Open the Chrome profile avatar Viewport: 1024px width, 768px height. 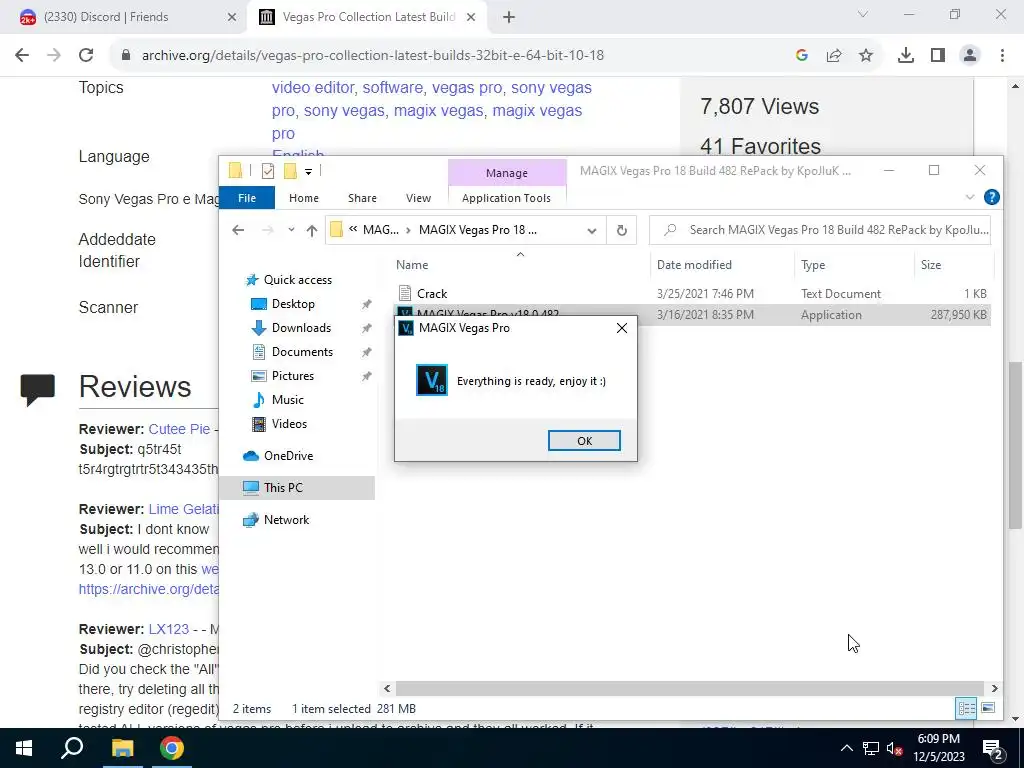point(970,56)
